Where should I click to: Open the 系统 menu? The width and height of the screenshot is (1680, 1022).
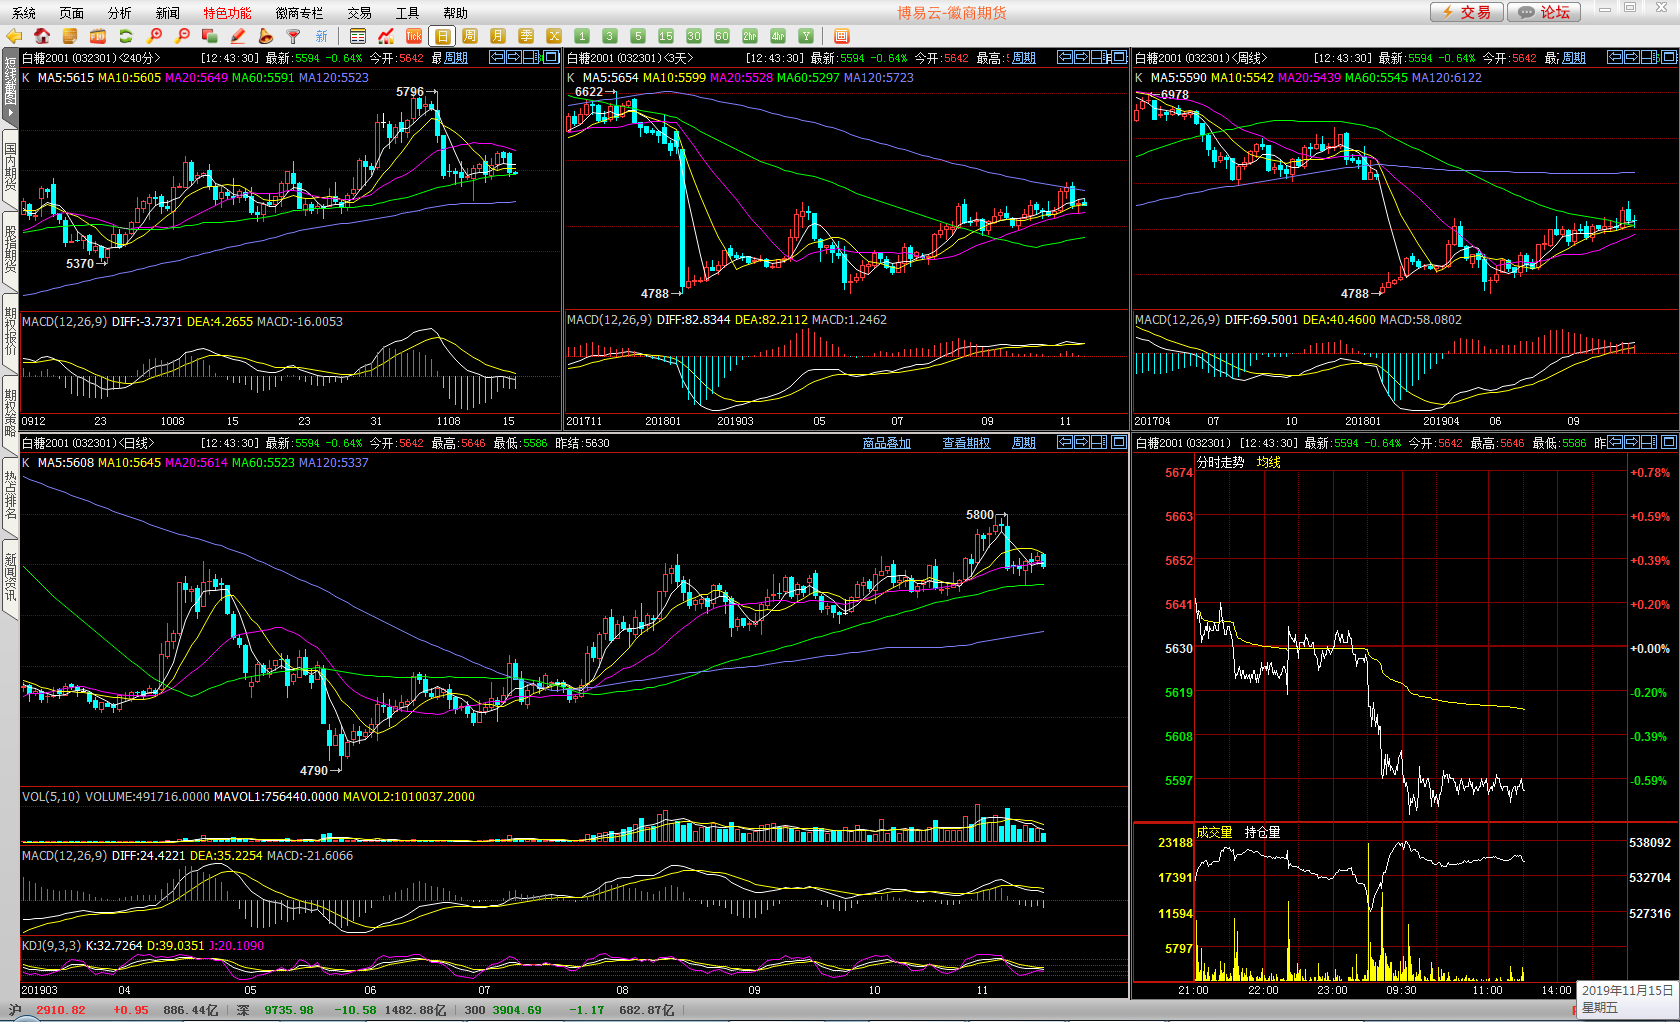pyautogui.click(x=24, y=13)
